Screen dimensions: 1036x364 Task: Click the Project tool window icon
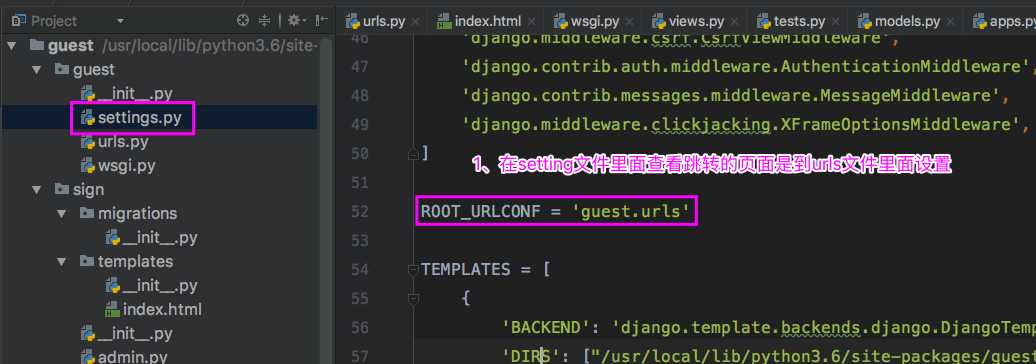pos(18,21)
